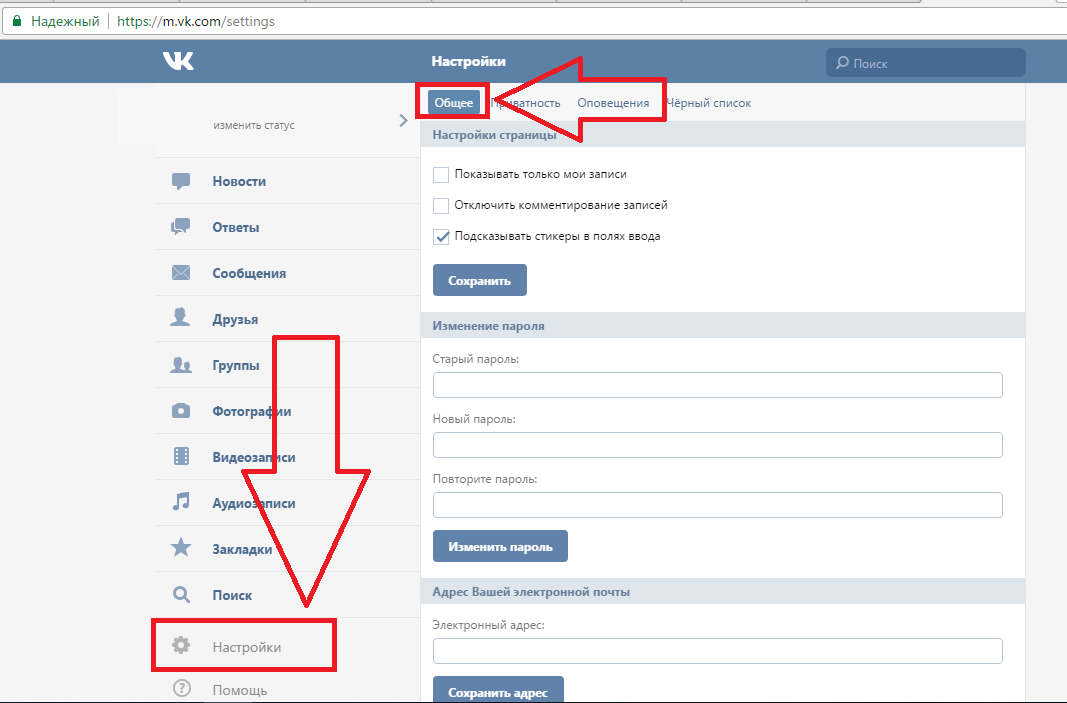
Task: Click the Сохранить адрес button
Action: [x=498, y=690]
